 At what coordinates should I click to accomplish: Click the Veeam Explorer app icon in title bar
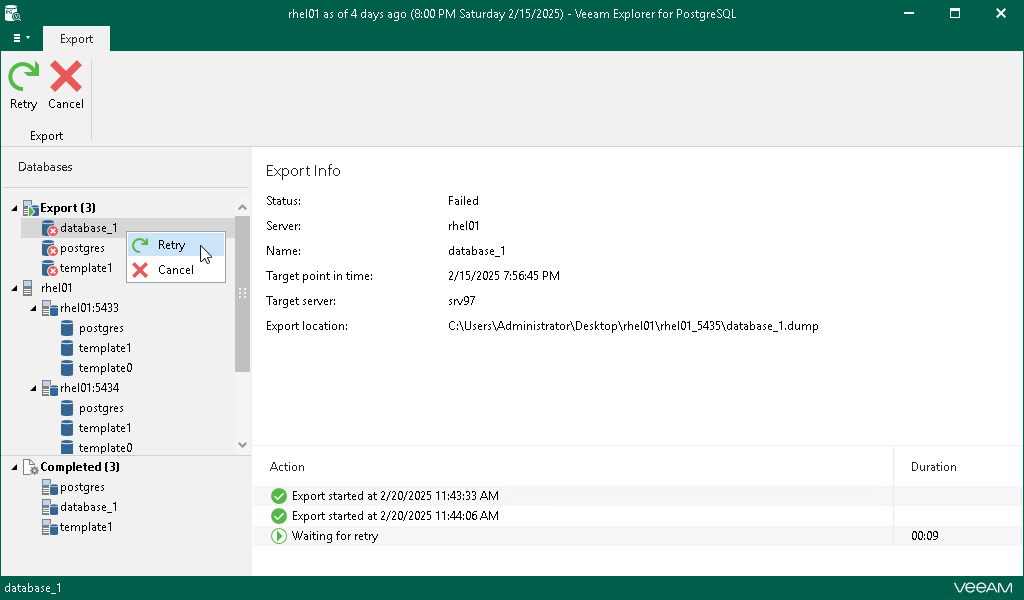13,13
